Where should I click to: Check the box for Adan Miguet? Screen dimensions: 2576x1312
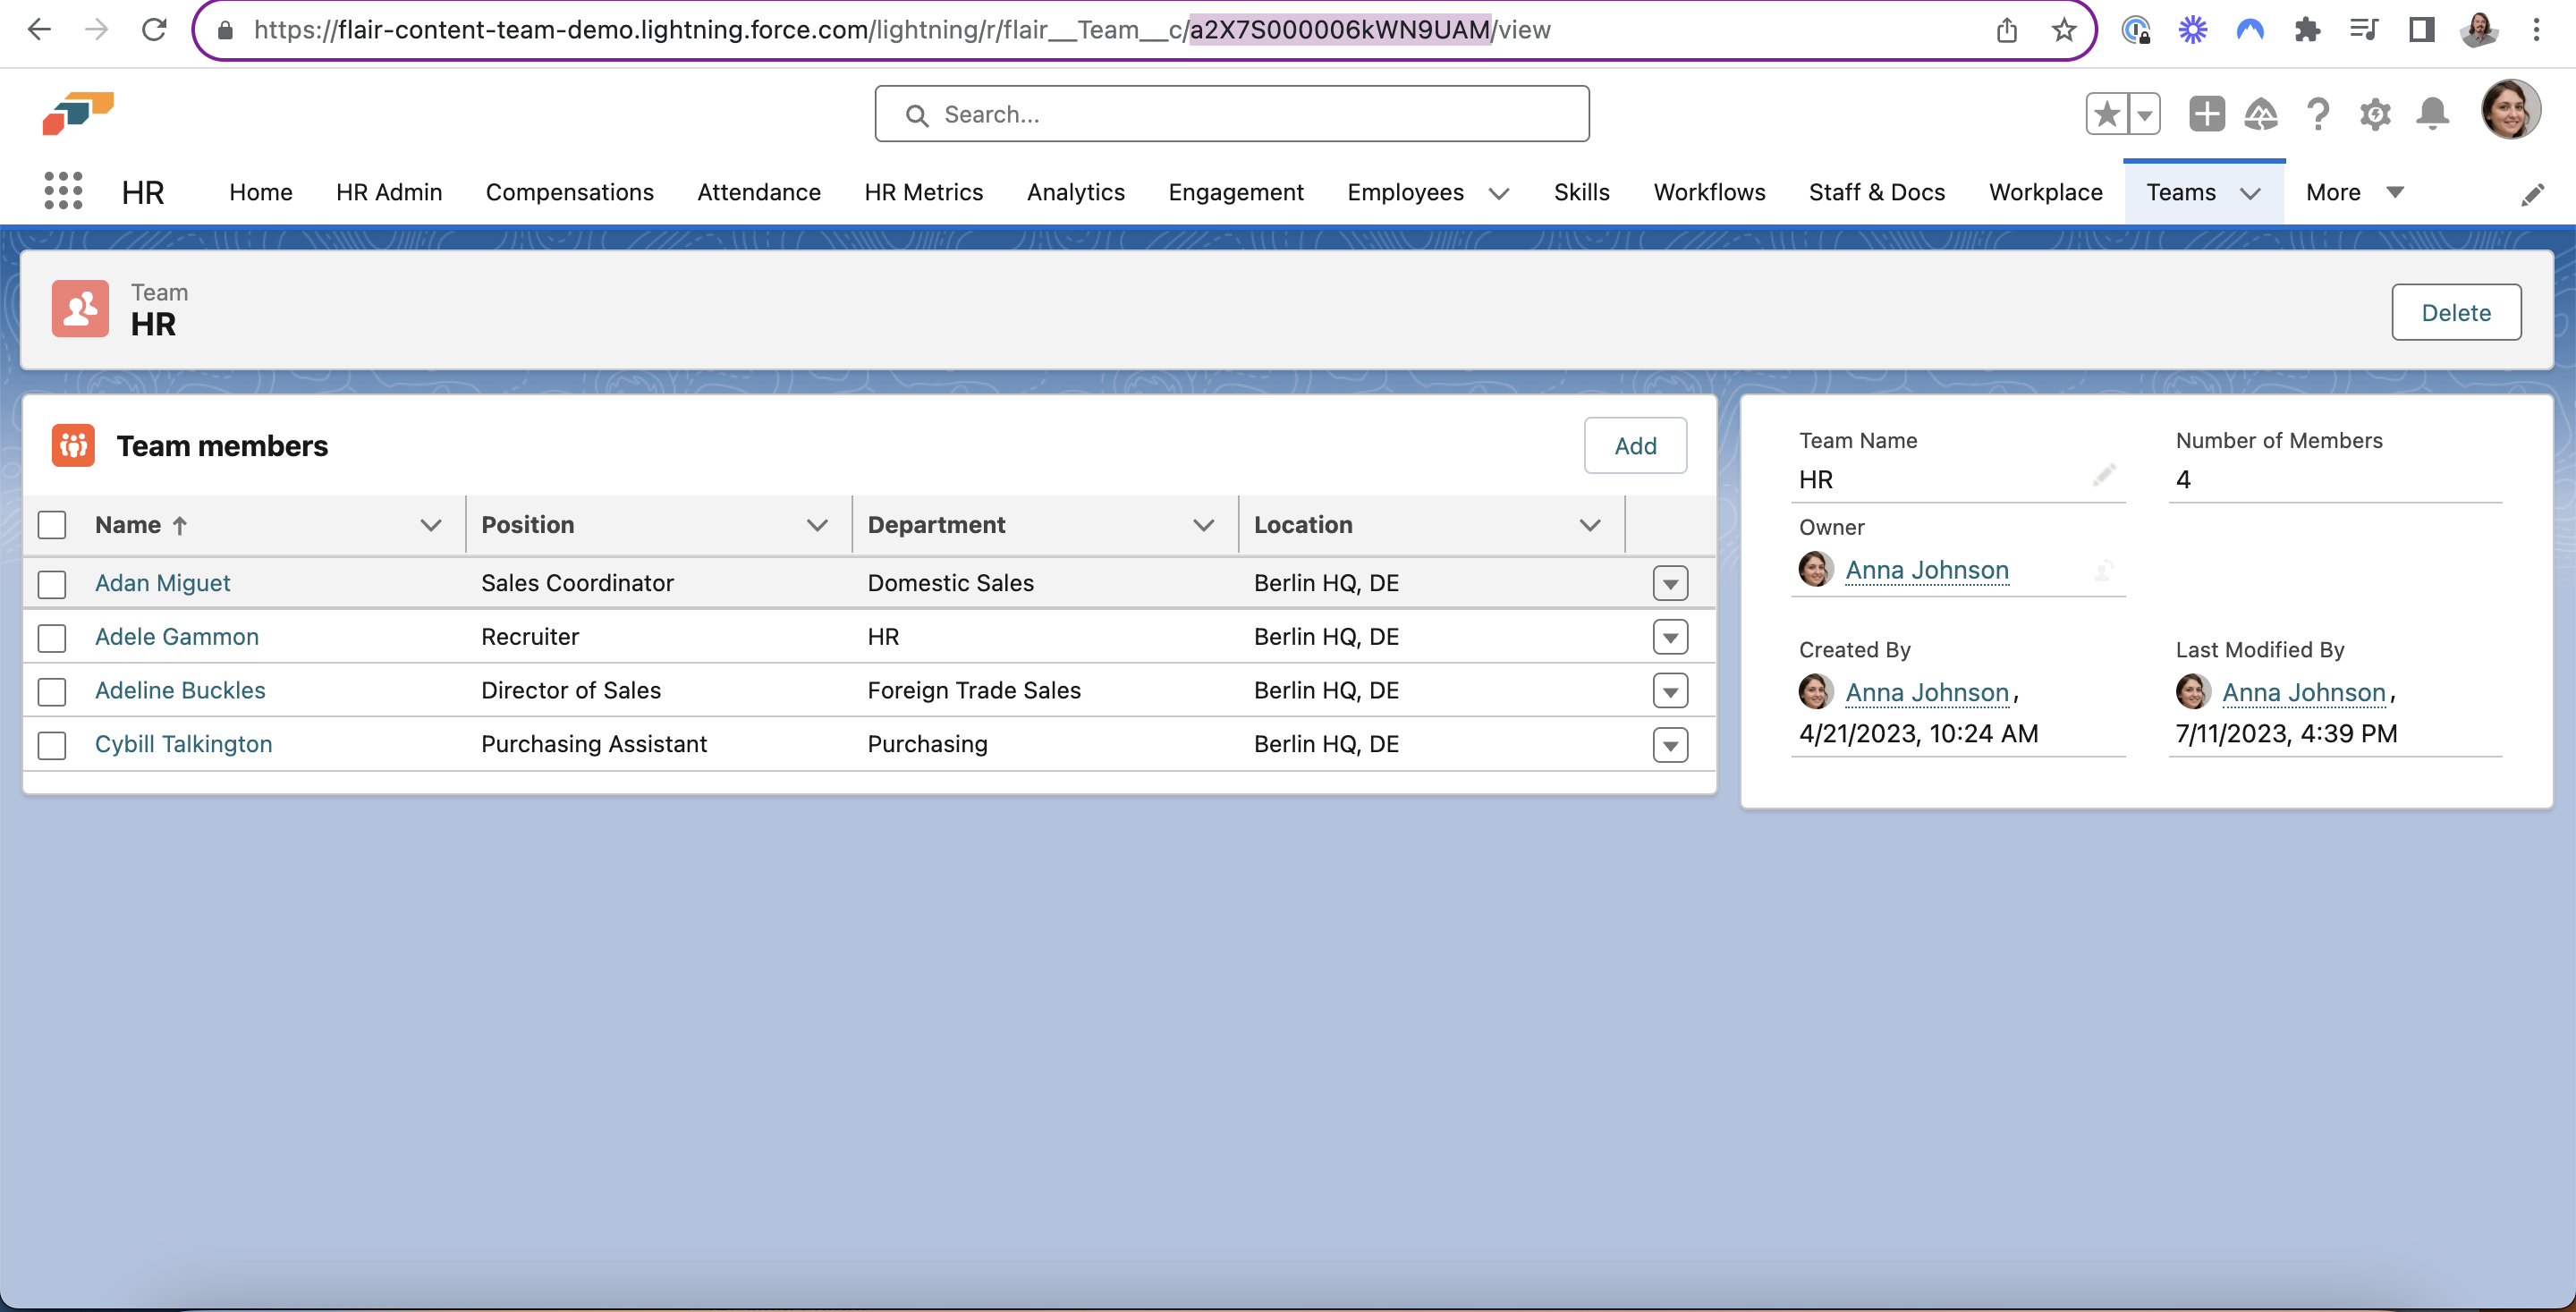click(52, 584)
